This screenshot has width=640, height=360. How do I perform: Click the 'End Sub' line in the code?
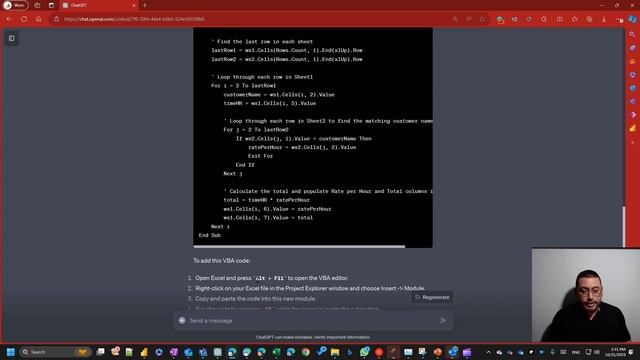pyautogui.click(x=210, y=235)
